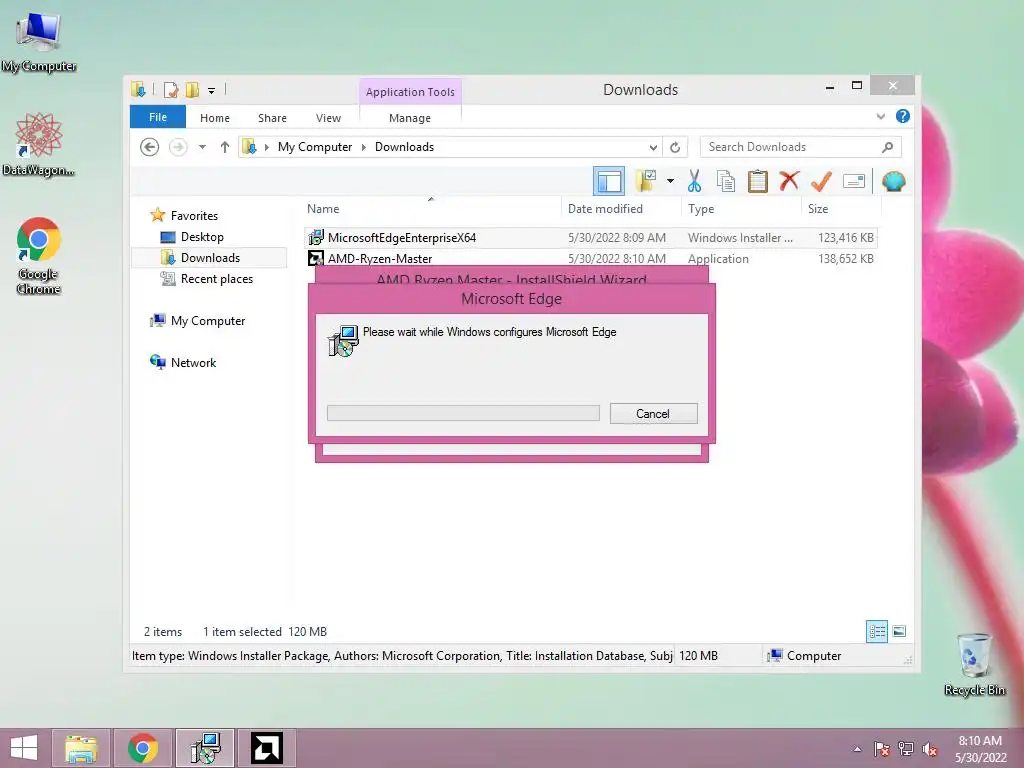
Task: Click the blue shell icon in toolbar
Action: [893, 181]
